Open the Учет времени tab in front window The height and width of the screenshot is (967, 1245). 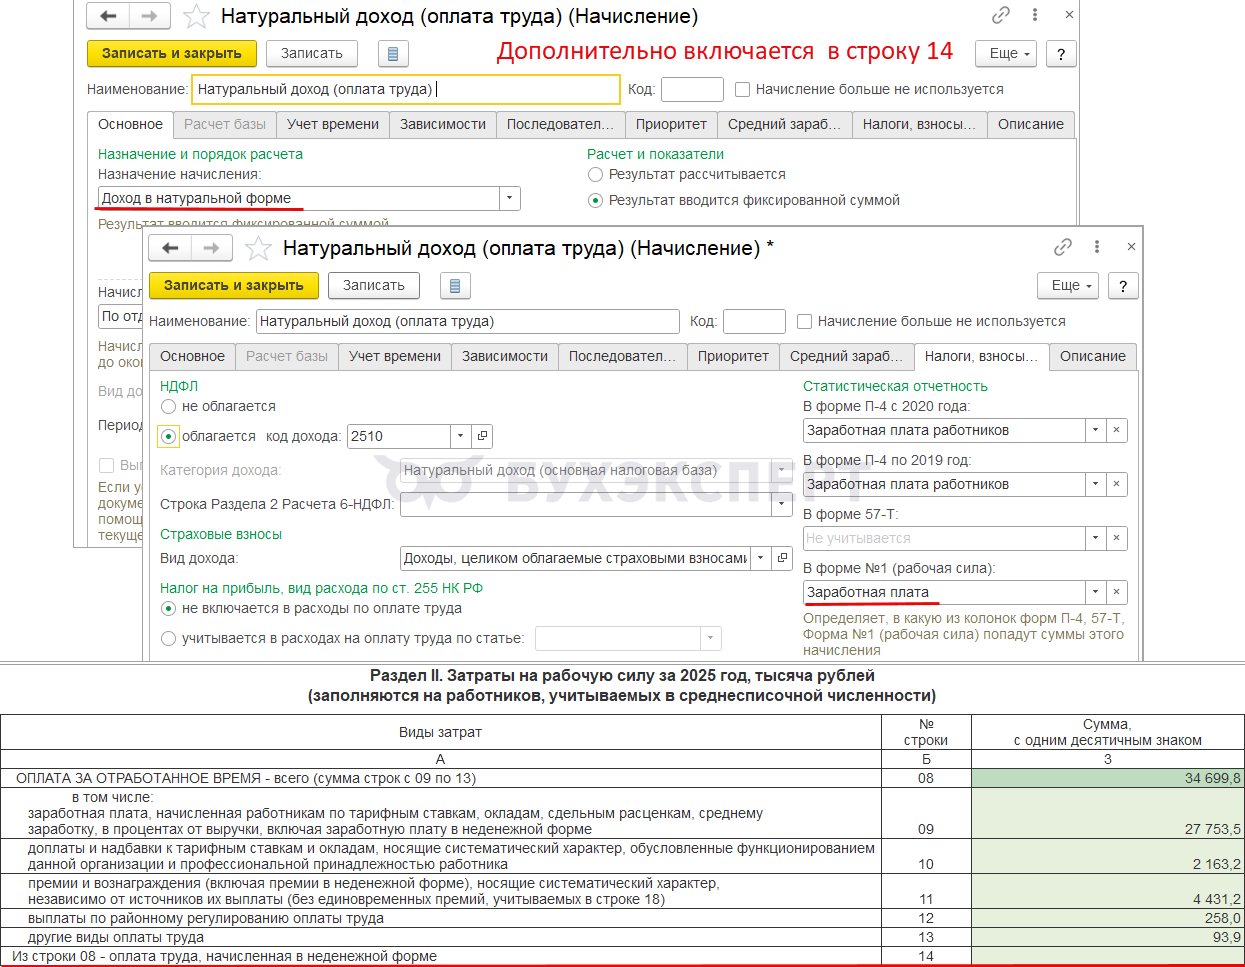(394, 356)
